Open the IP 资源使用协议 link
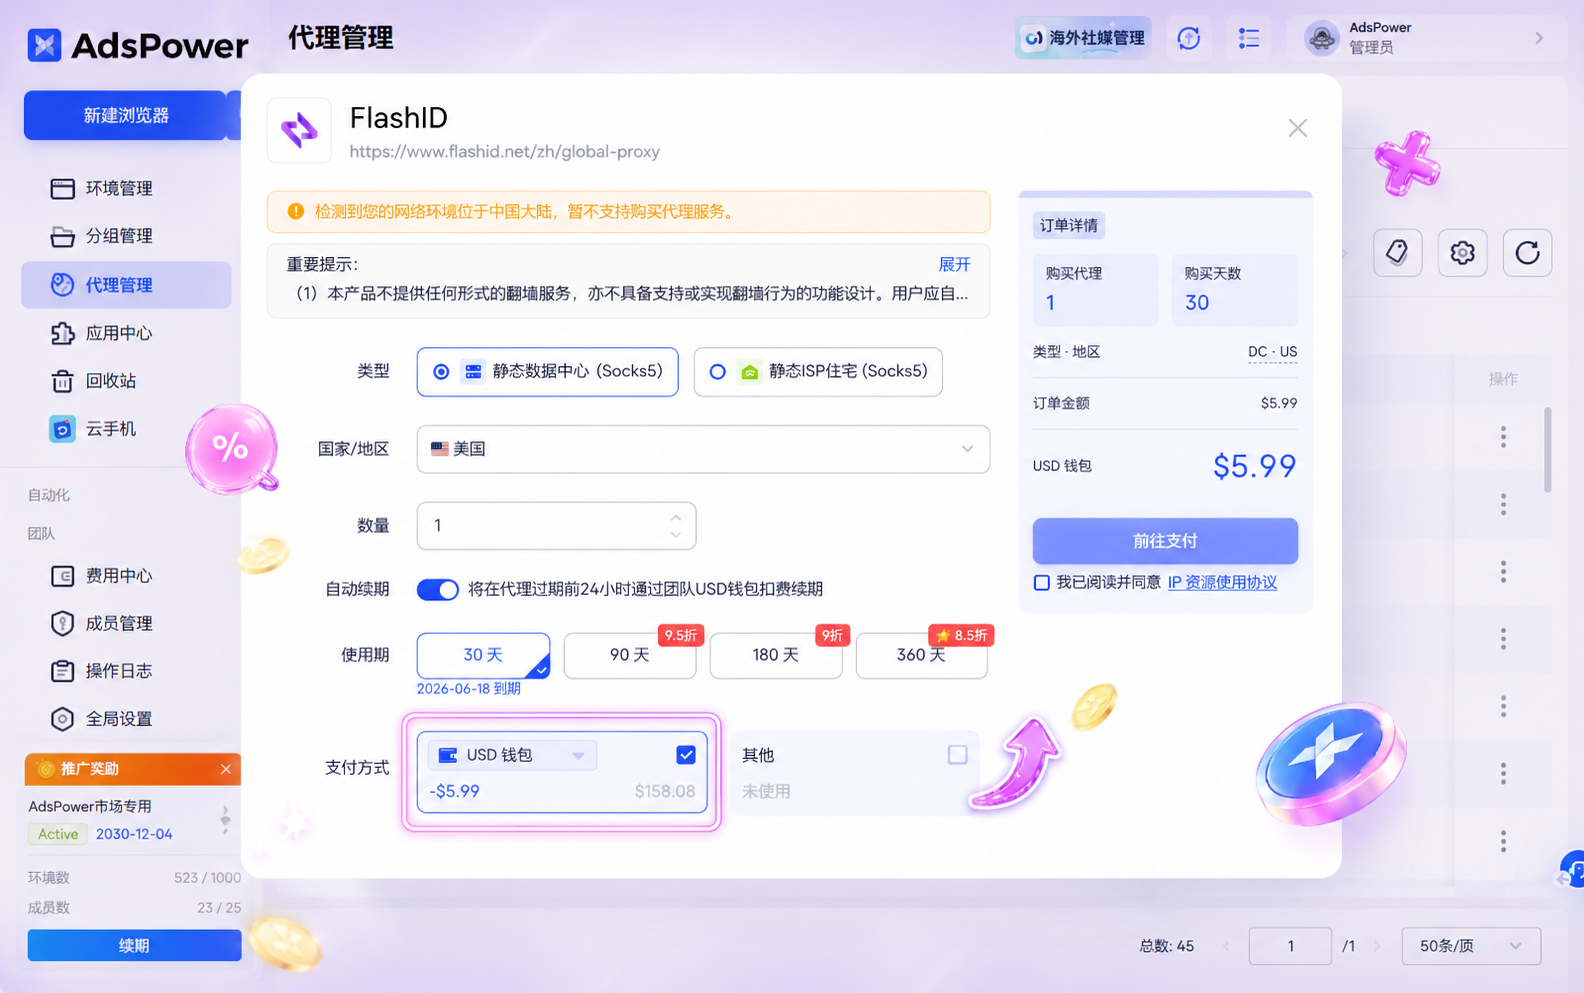 click(x=1222, y=583)
